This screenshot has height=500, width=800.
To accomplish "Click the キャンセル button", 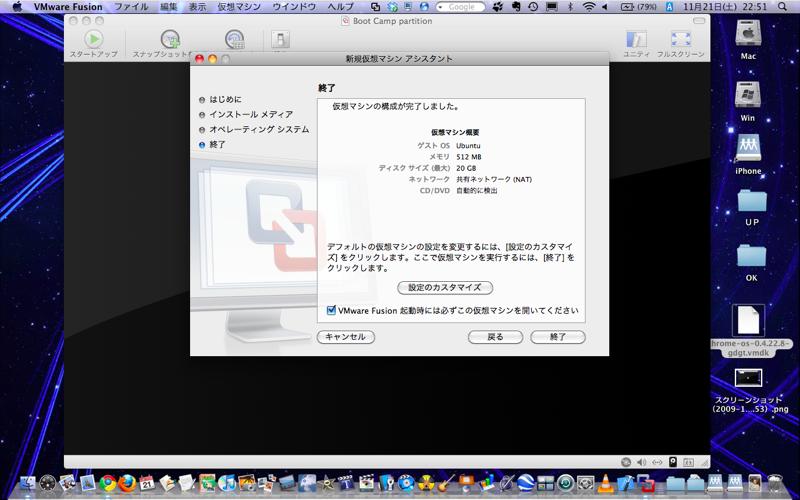I will click(x=345, y=337).
